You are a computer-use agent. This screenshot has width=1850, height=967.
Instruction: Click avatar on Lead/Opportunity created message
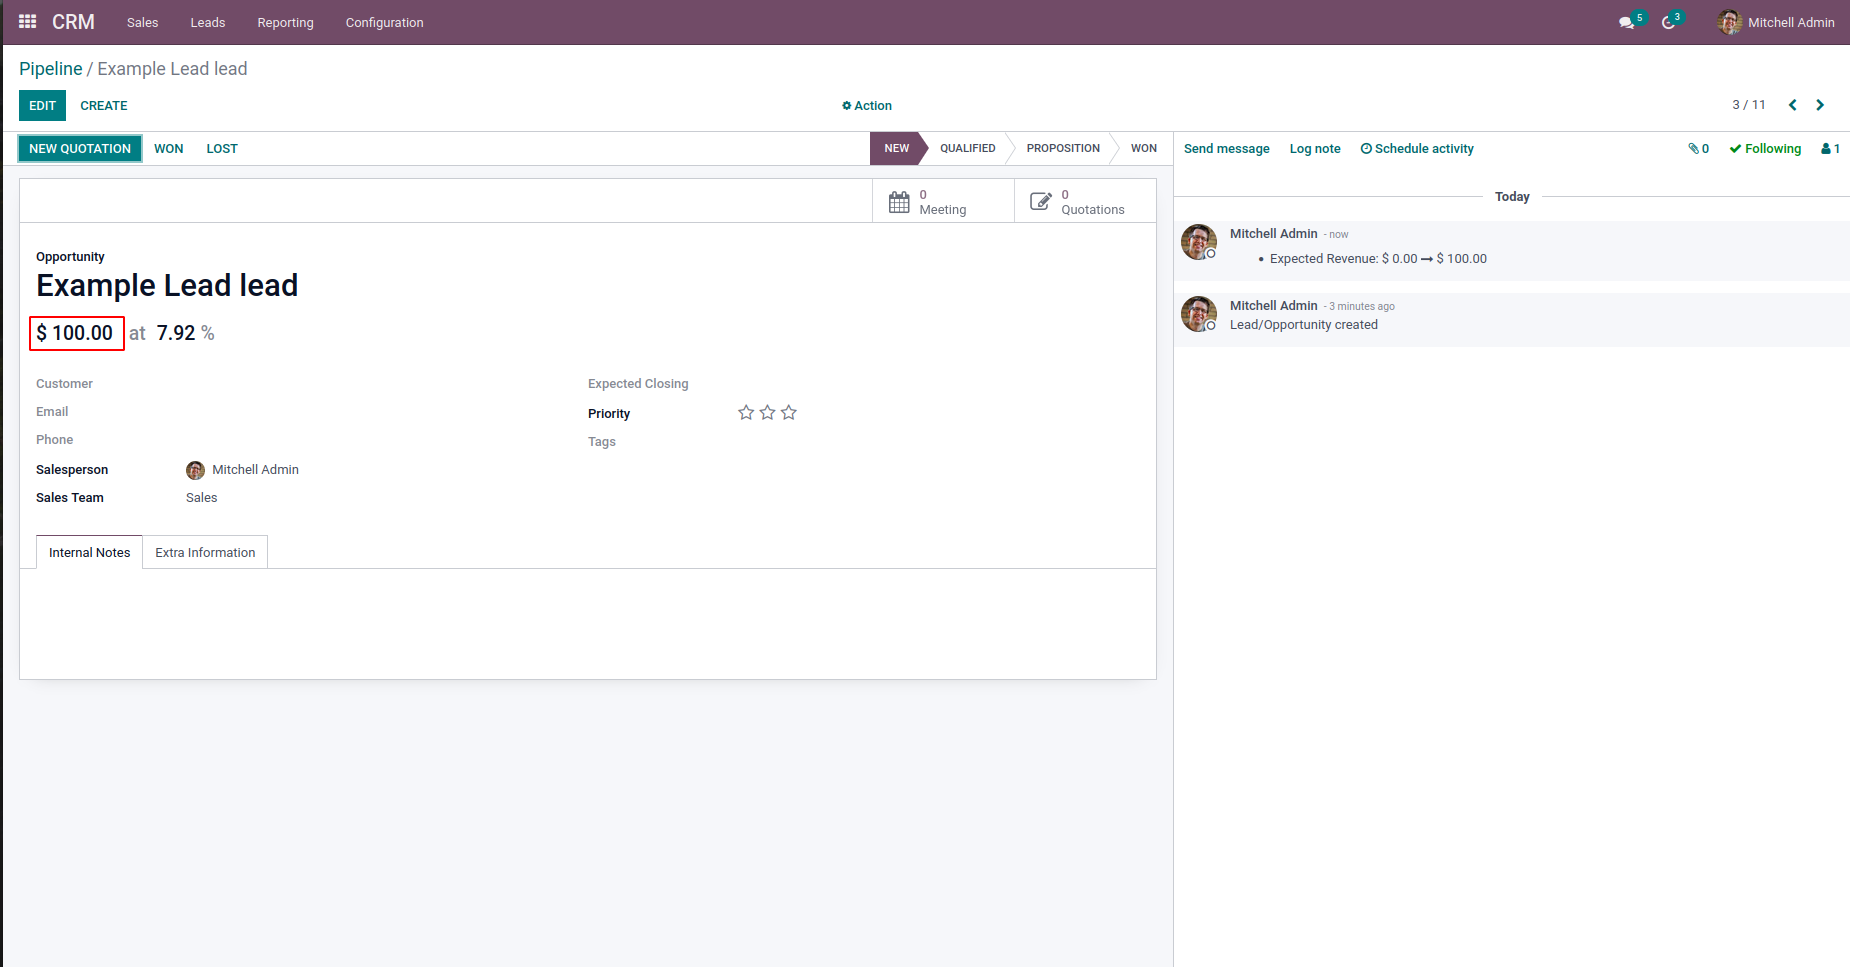pos(1199,314)
